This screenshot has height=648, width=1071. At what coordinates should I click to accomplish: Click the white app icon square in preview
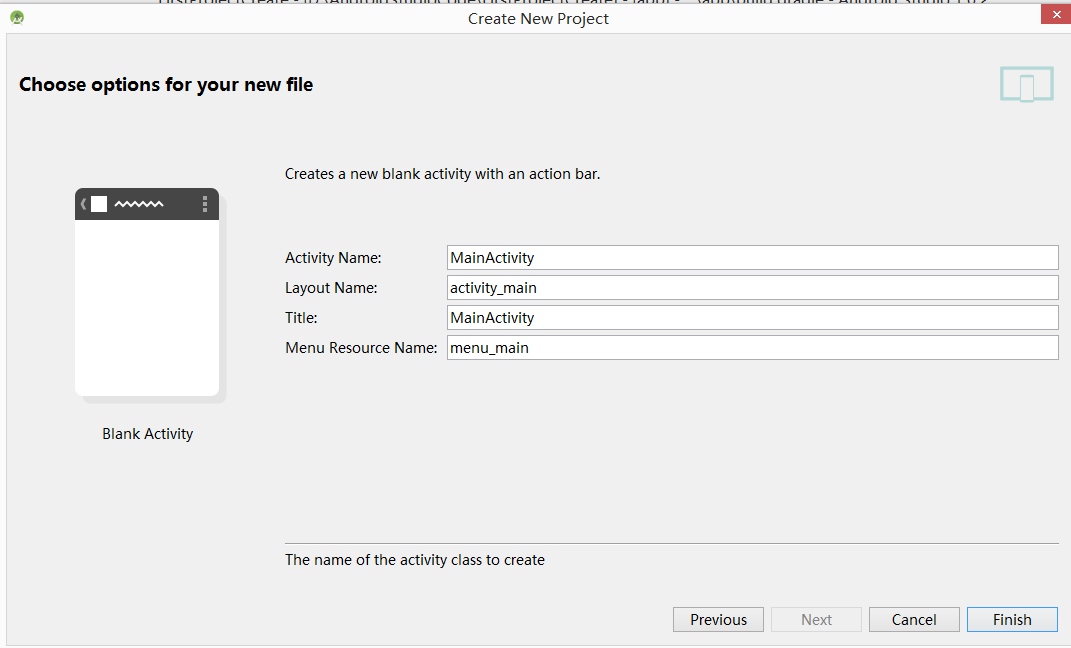pos(99,204)
